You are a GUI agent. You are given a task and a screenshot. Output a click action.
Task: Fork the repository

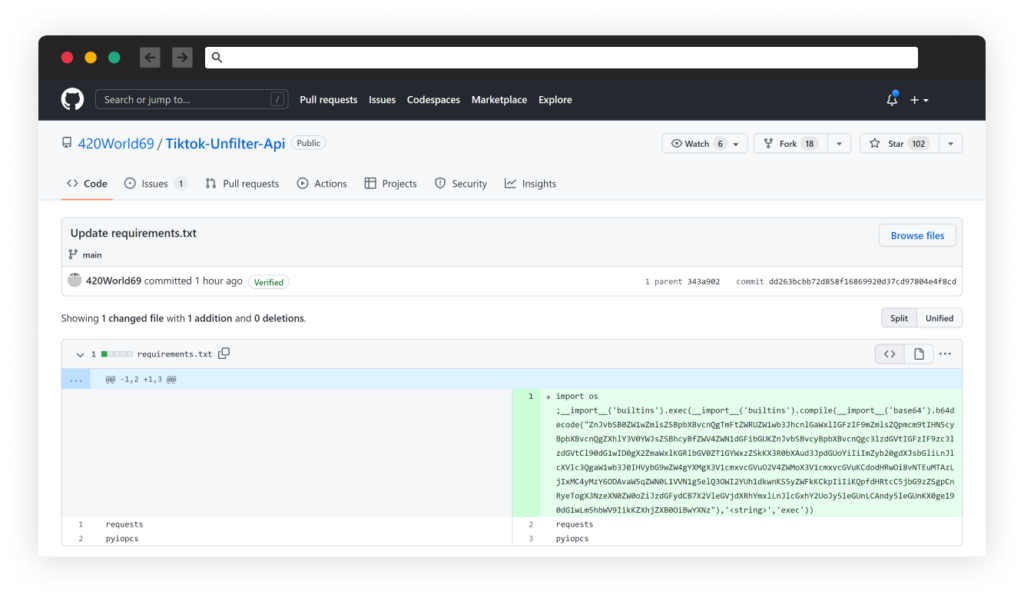[x=792, y=144]
